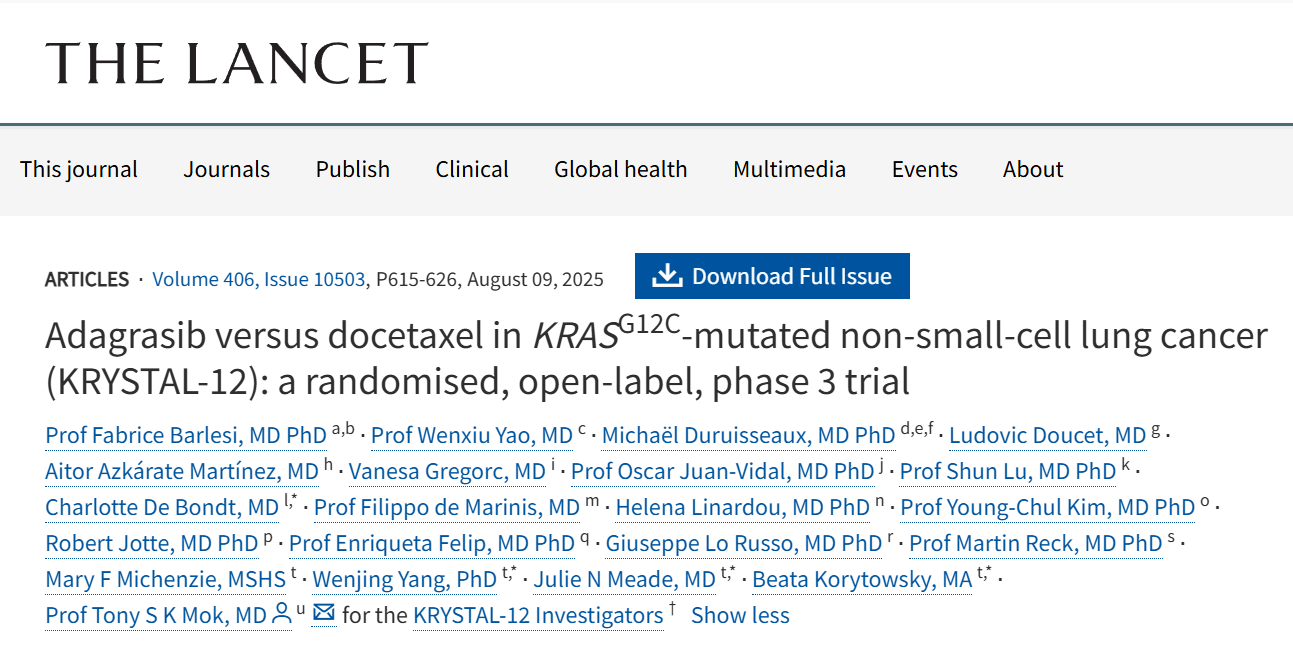Viewport: 1293px width, 648px height.
Task: Open the About menu
Action: tap(1033, 169)
